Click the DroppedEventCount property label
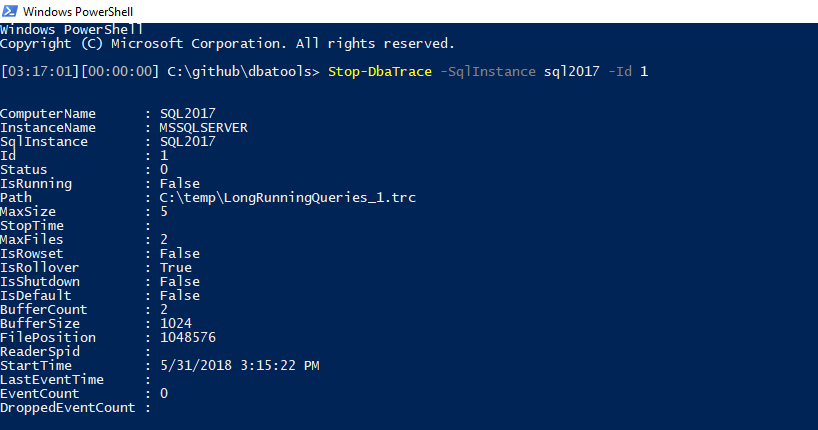The image size is (818, 430). (x=68, y=408)
